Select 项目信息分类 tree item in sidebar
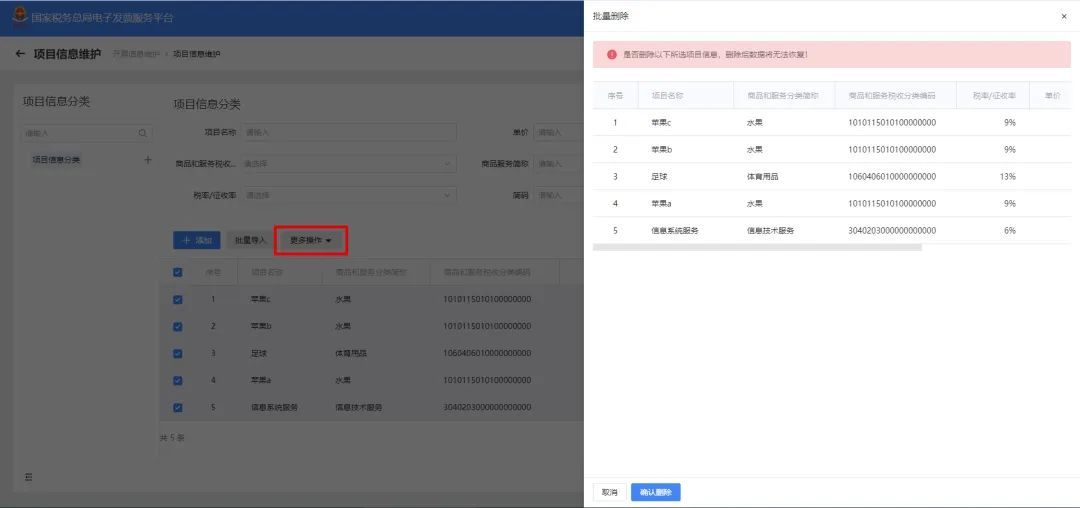 click(56, 160)
